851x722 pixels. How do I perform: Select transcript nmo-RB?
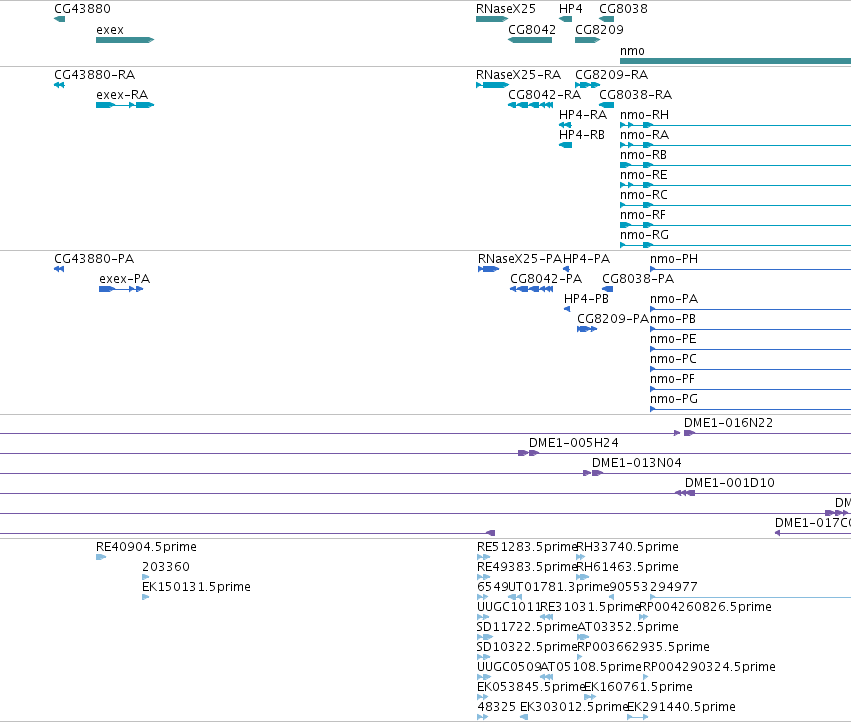coord(643,155)
